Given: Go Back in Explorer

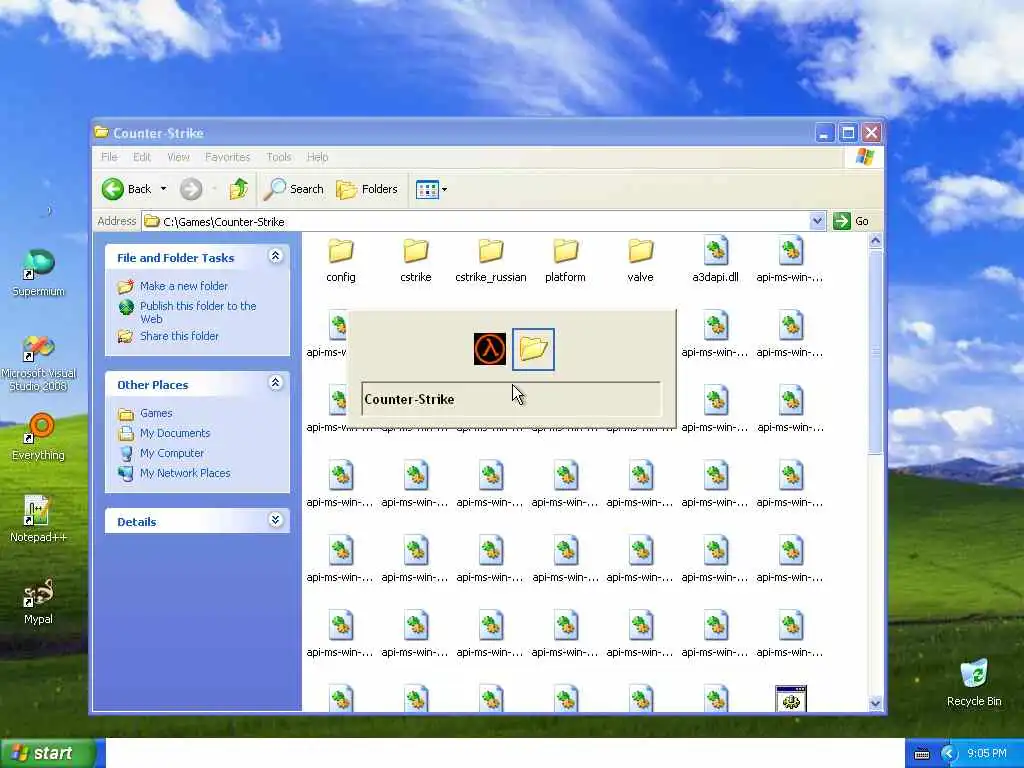Looking at the screenshot, I should coord(127,189).
